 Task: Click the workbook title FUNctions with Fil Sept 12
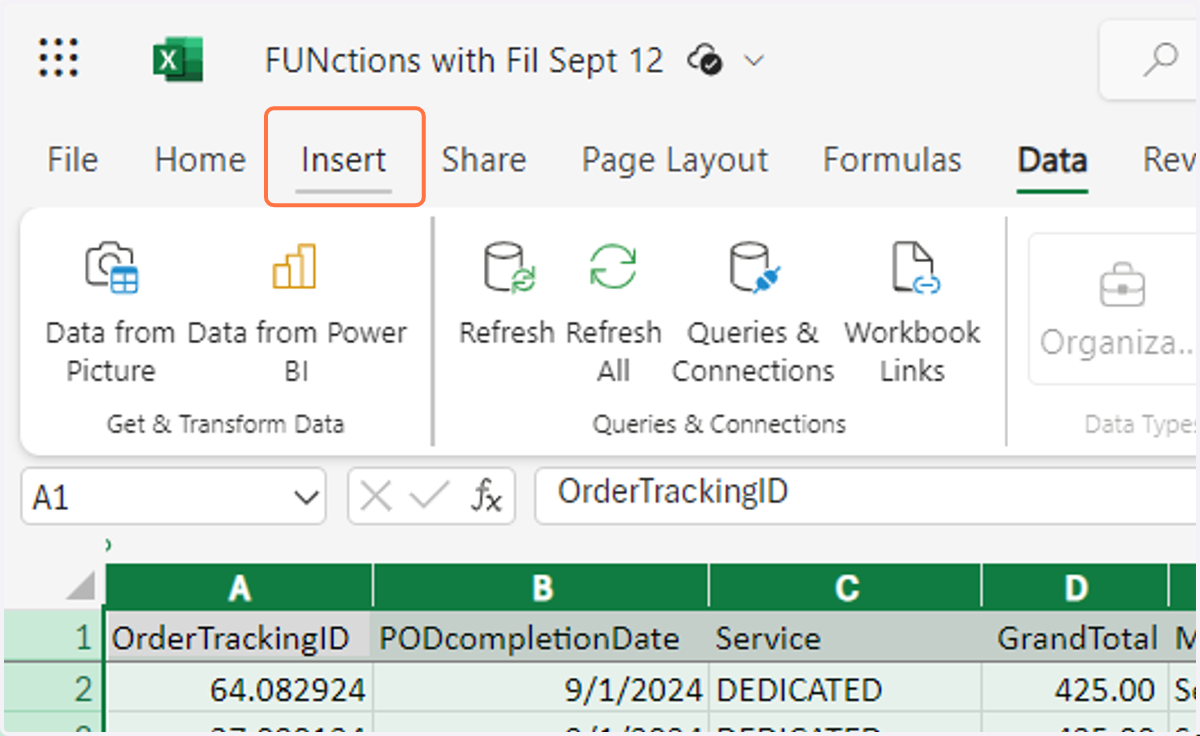[464, 61]
